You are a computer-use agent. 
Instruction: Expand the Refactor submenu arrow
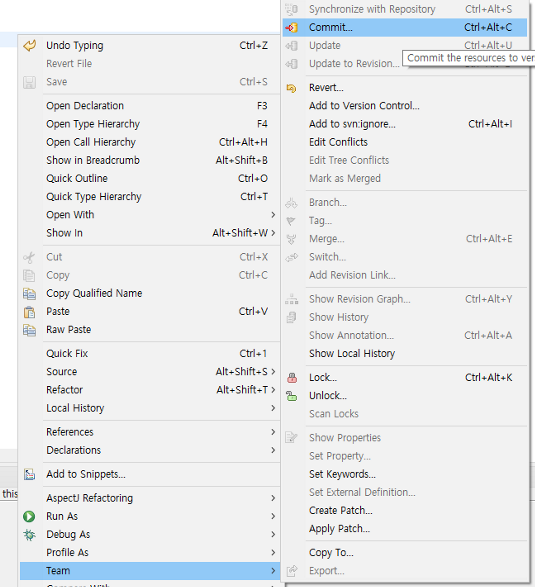(273, 390)
